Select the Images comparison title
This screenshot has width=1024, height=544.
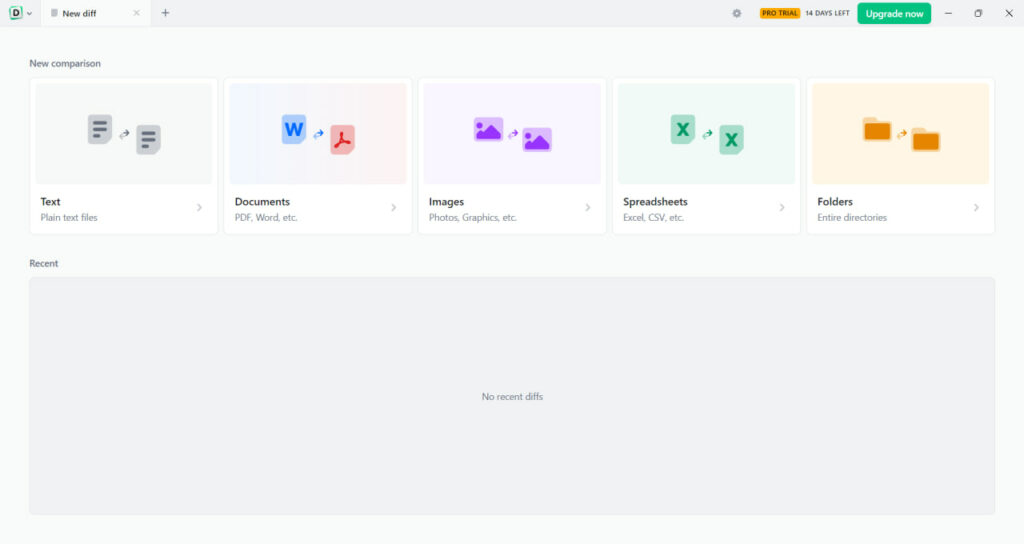point(446,202)
